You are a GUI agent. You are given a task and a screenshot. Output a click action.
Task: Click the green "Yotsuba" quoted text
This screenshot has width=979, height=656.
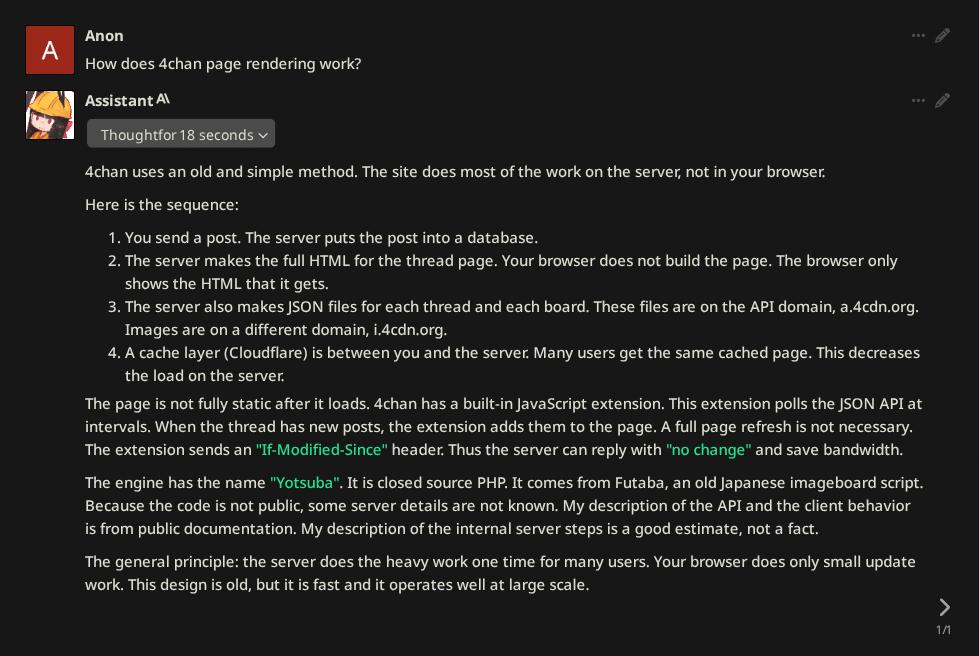click(305, 482)
